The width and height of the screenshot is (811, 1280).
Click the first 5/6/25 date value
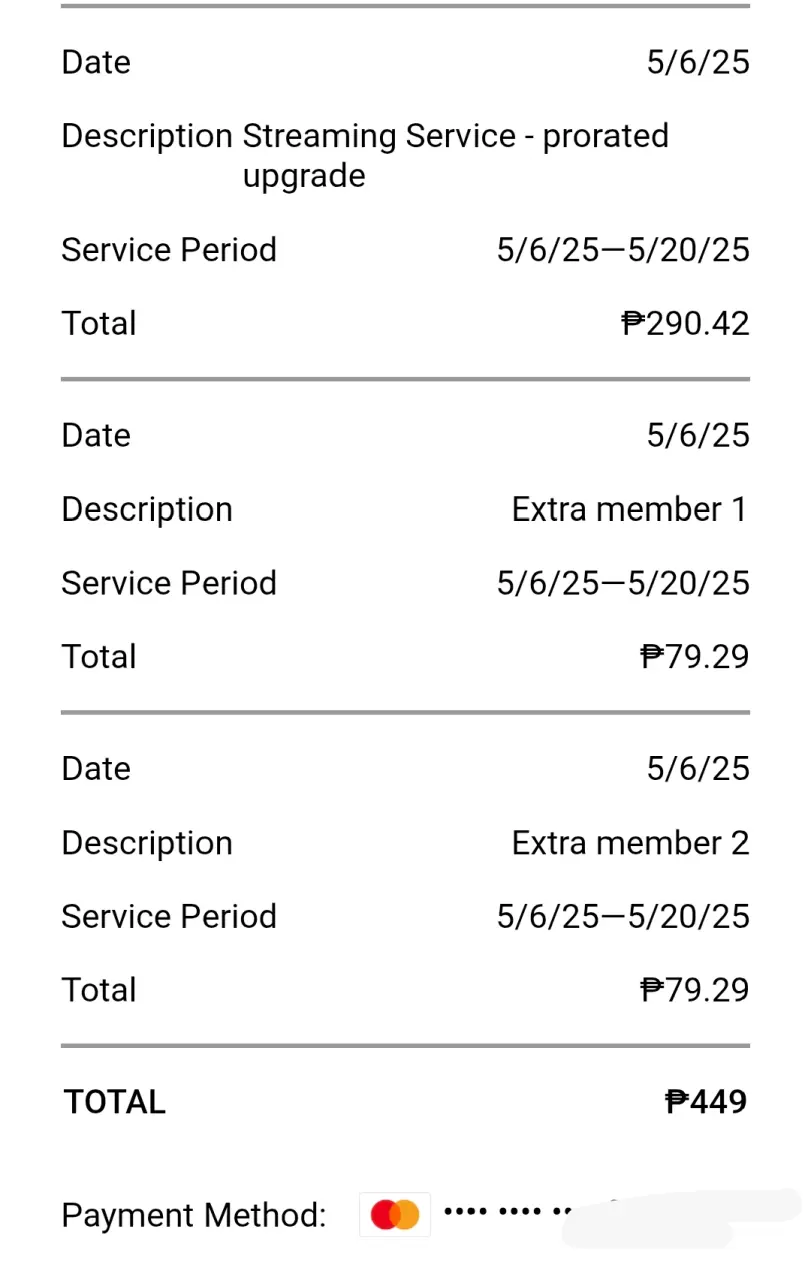(x=698, y=62)
